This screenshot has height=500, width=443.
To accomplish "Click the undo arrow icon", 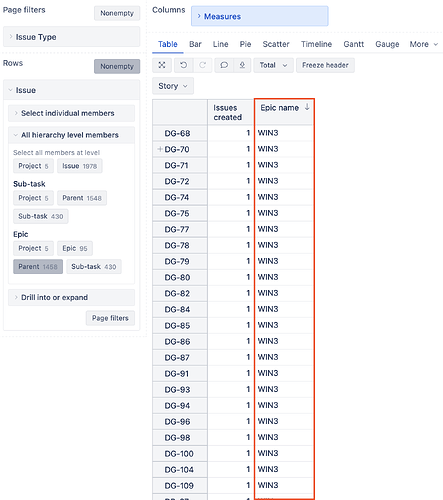I will point(183,65).
